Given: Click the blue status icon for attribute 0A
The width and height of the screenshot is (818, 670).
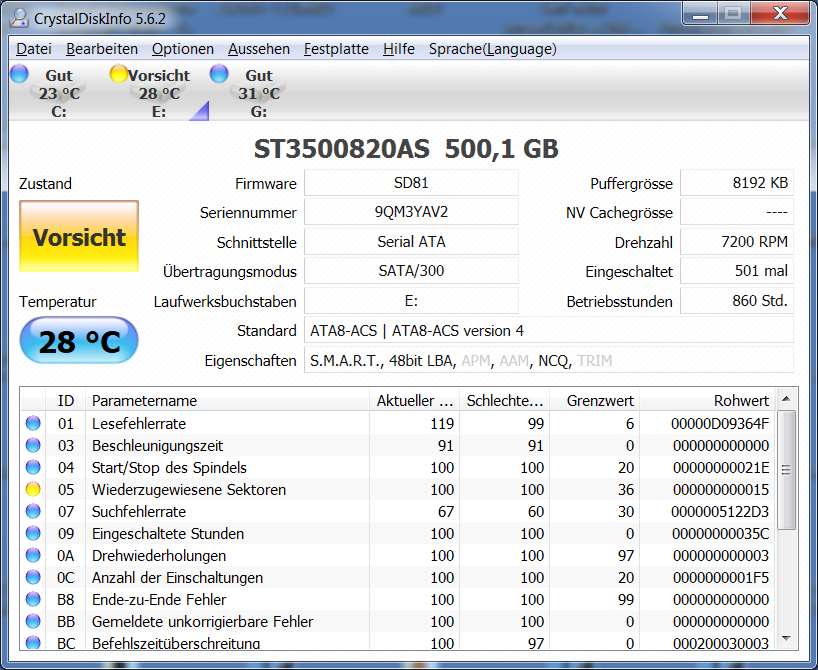Looking at the screenshot, I should click(x=33, y=555).
